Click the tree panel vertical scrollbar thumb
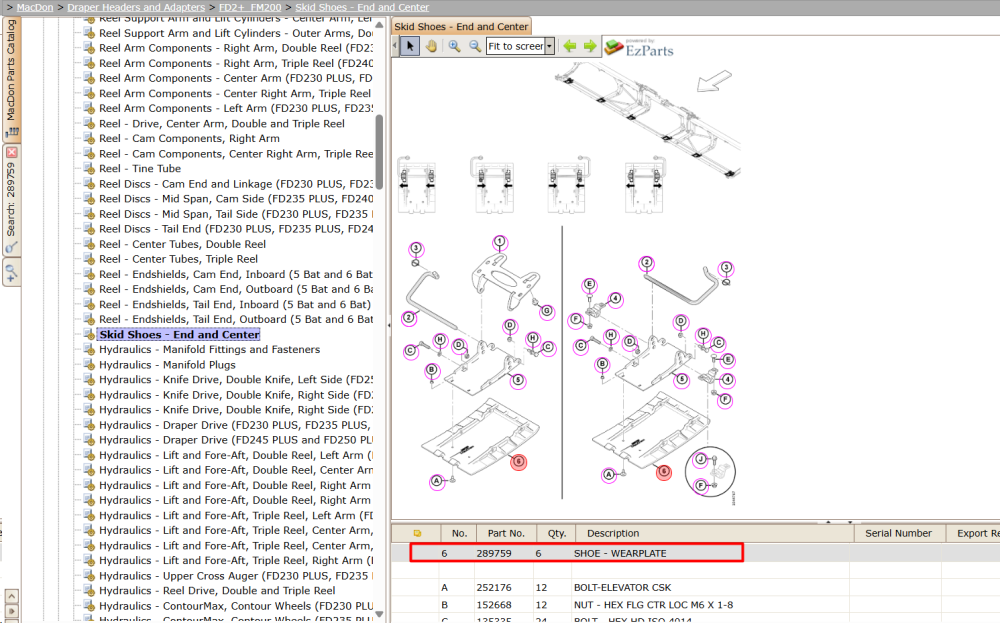This screenshot has height=623, width=1000. pos(379,152)
